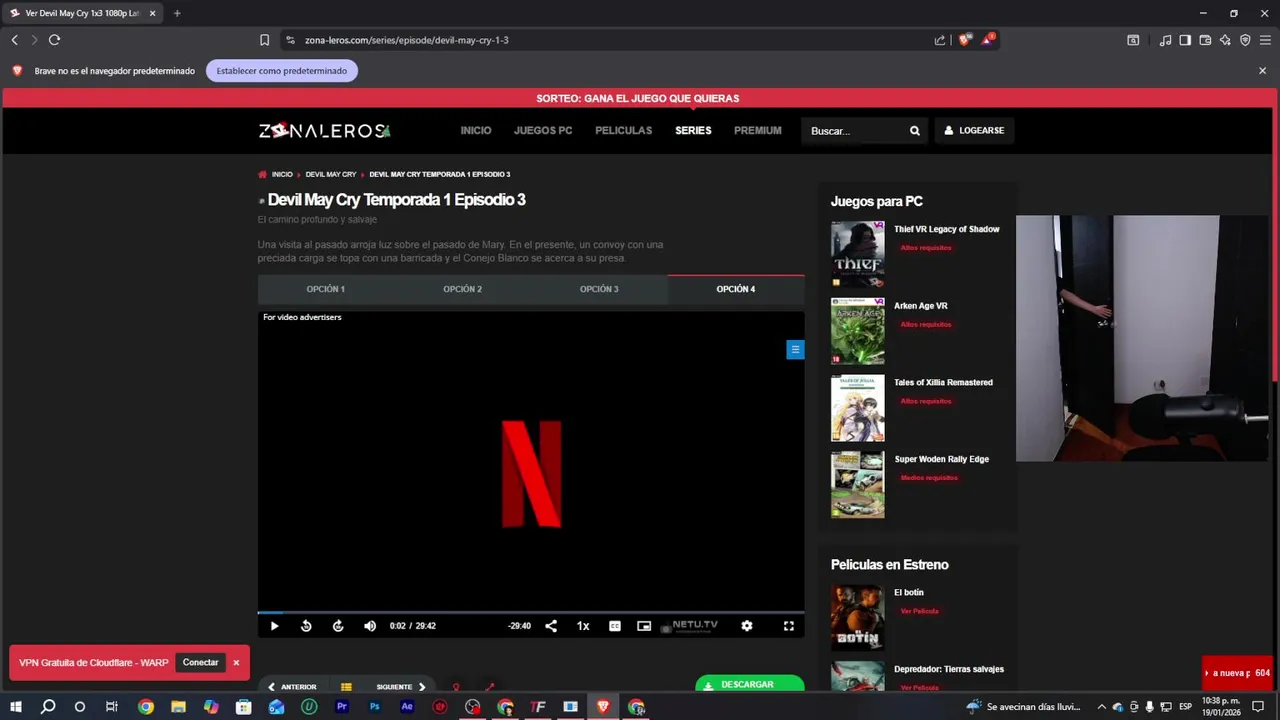Open the PREMIUM menu item

coord(758,131)
